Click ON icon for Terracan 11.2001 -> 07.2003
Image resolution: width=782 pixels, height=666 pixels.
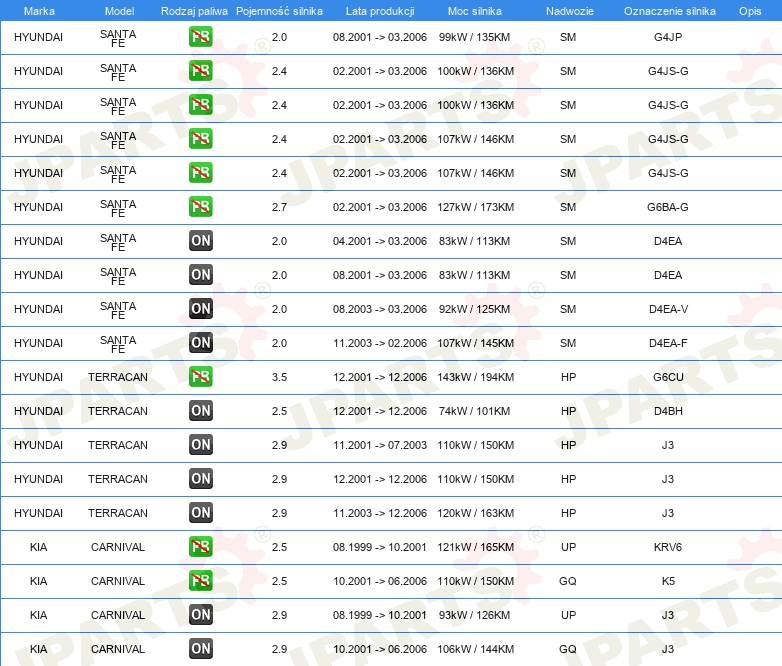(200, 445)
